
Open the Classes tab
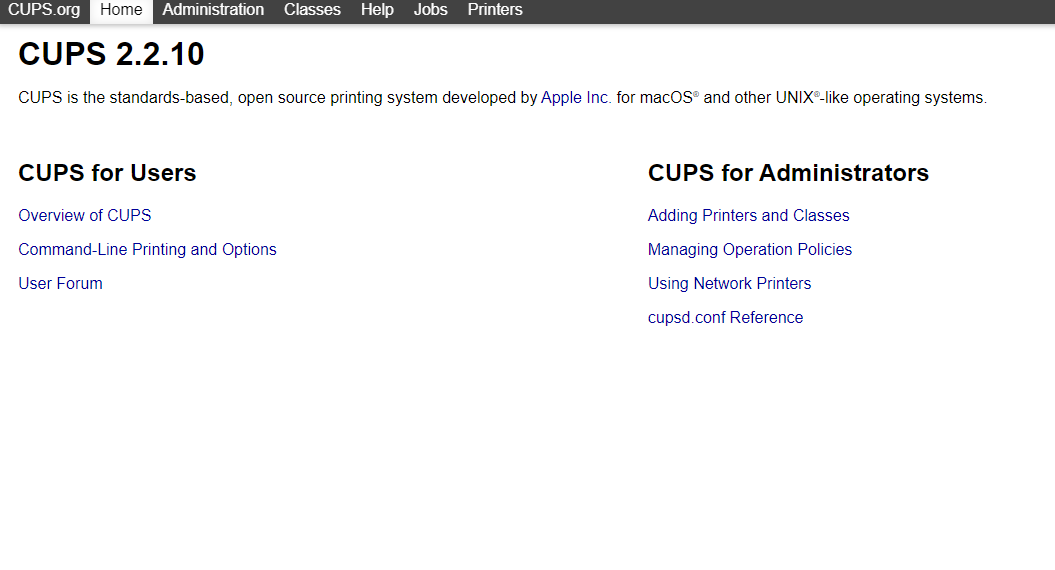(x=312, y=10)
